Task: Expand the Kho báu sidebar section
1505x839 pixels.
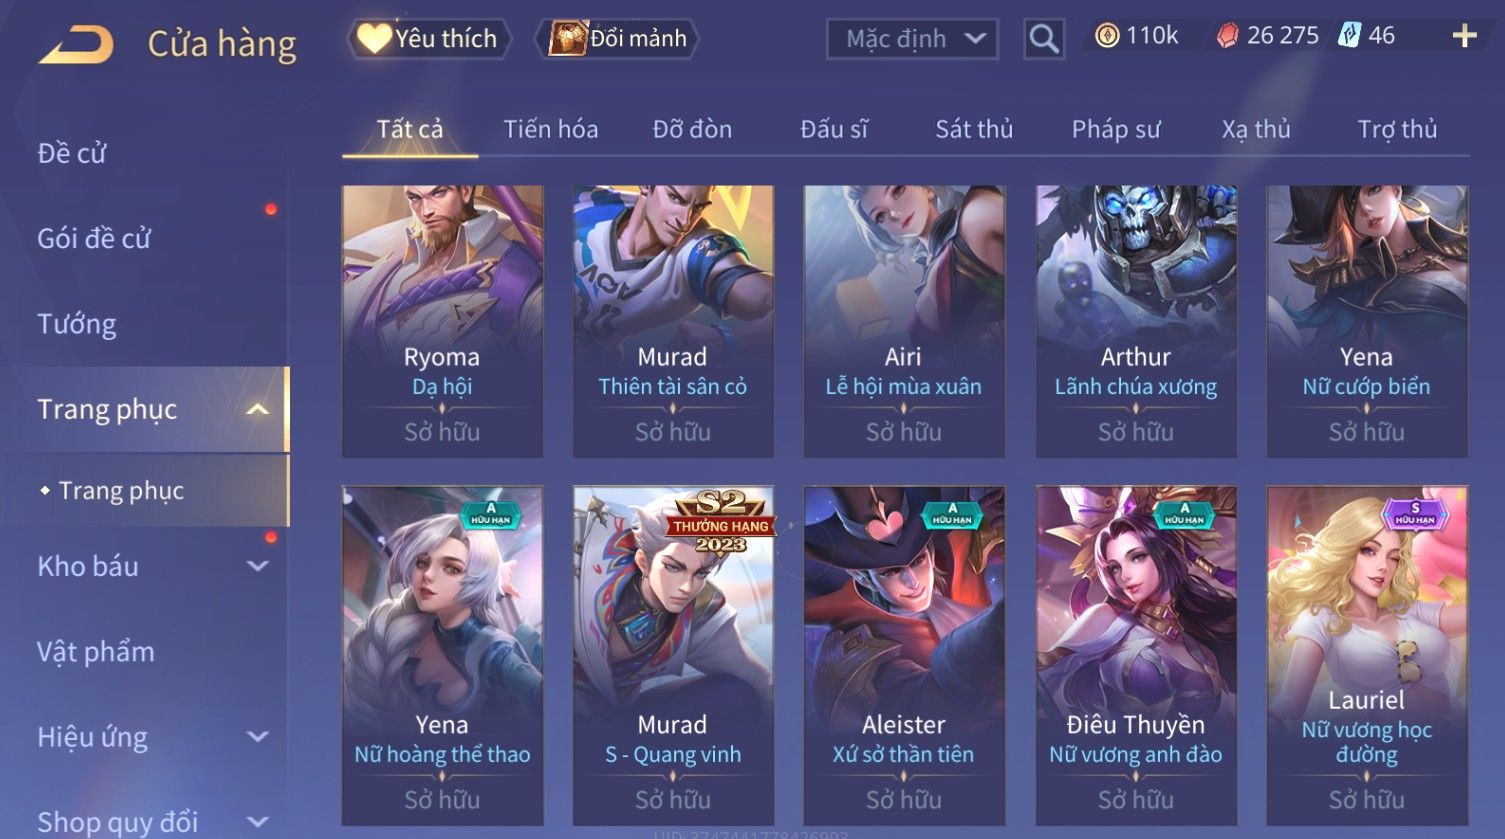Action: 258,566
